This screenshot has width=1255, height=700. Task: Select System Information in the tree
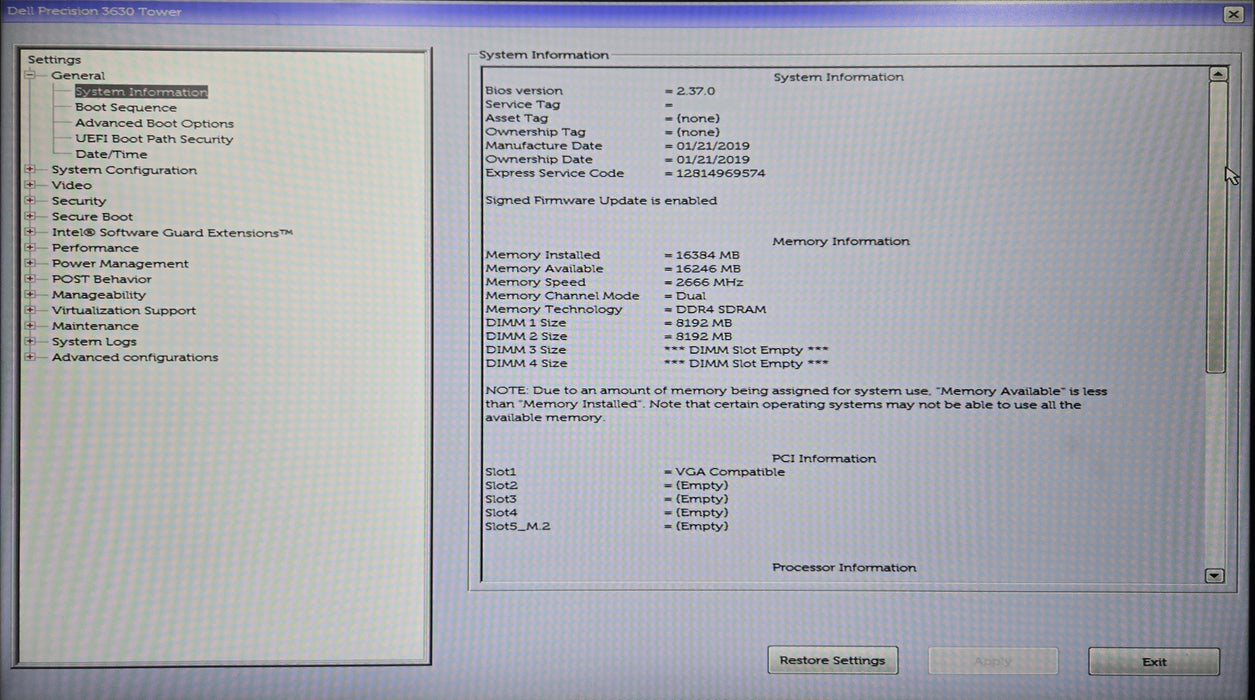pos(141,92)
